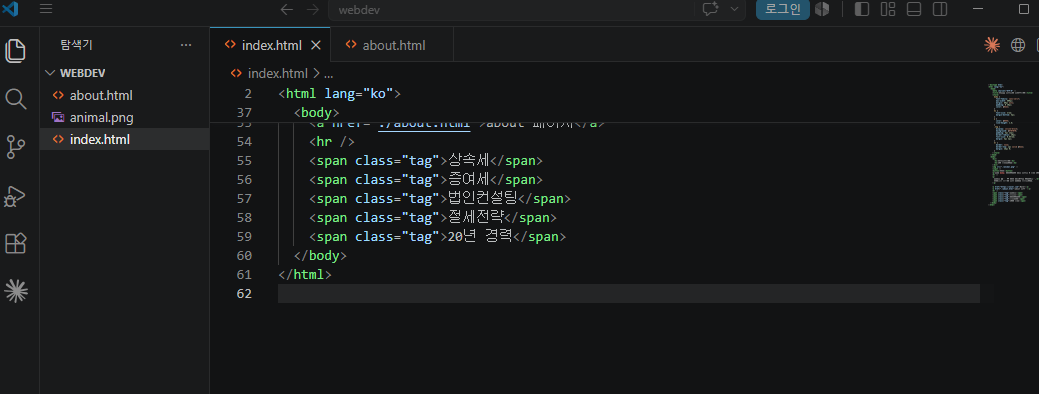1039x394 pixels.
Task: Click the span text 20년 경력
Action: click(480, 236)
